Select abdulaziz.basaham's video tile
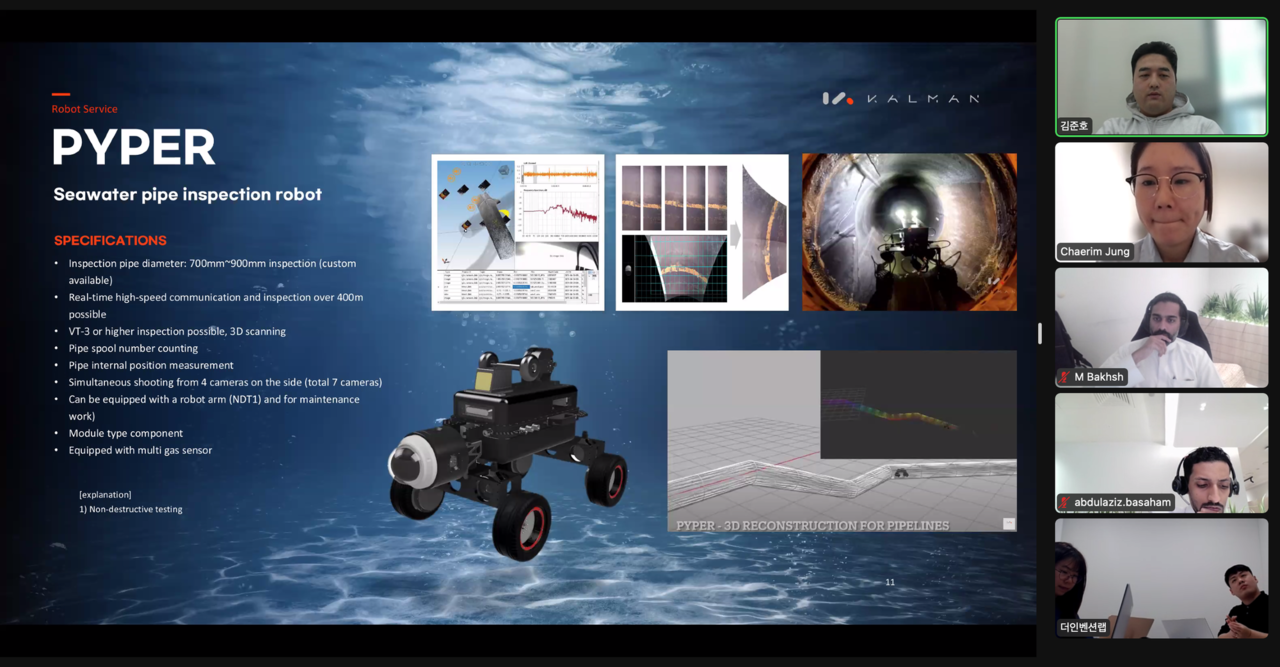The width and height of the screenshot is (1280, 667). pos(1161,452)
